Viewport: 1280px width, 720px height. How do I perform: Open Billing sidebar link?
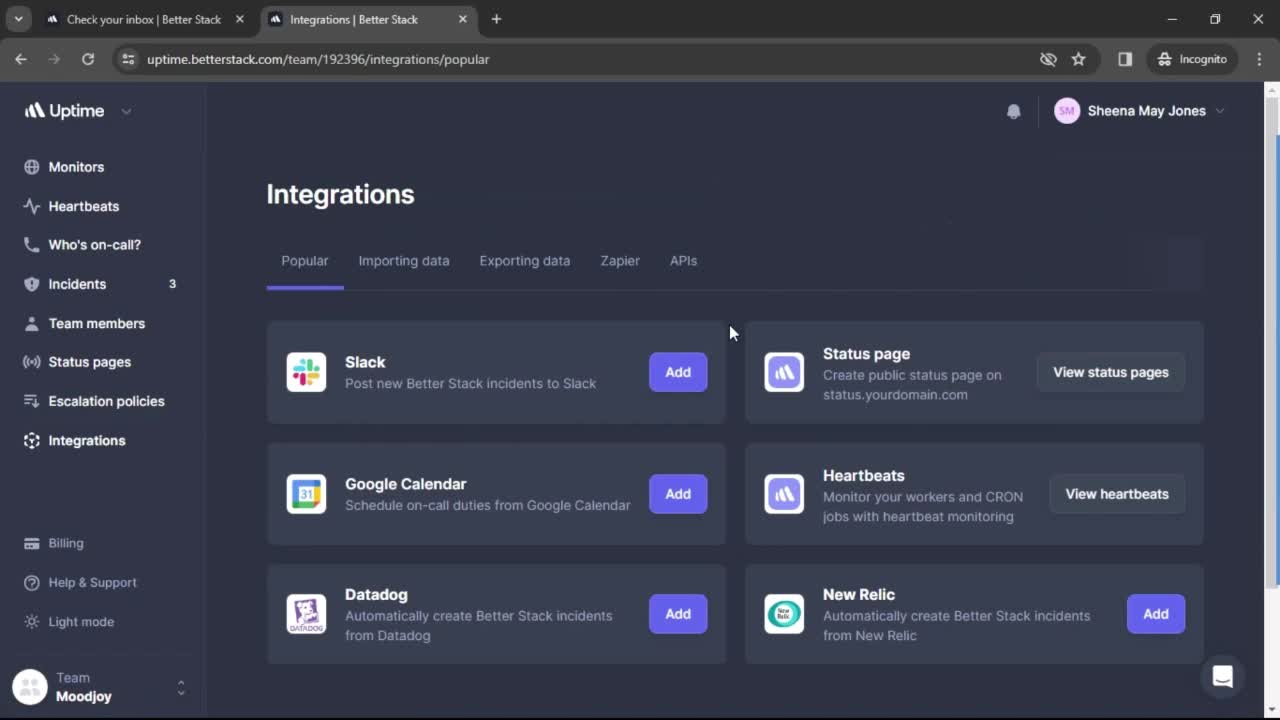[x=66, y=543]
